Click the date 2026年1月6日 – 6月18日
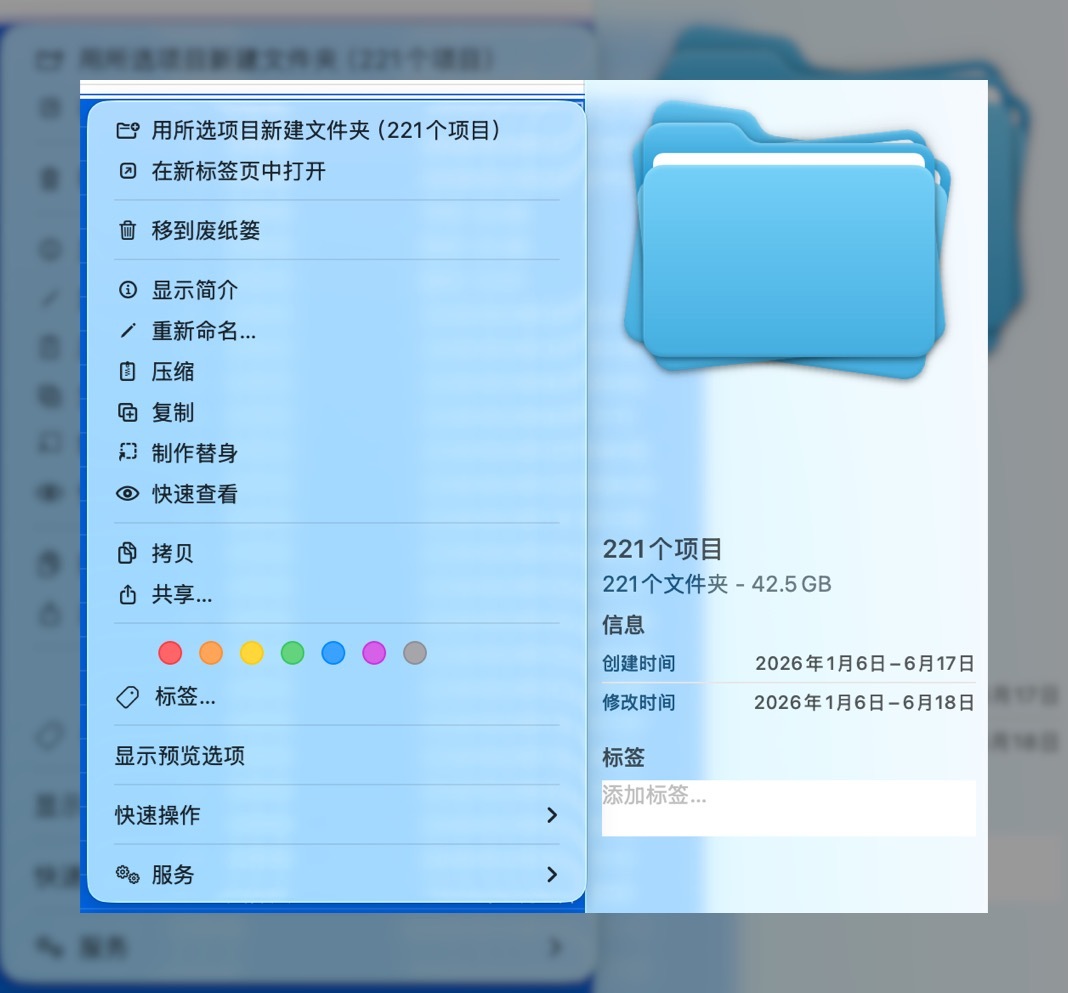 pyautogui.click(x=864, y=702)
